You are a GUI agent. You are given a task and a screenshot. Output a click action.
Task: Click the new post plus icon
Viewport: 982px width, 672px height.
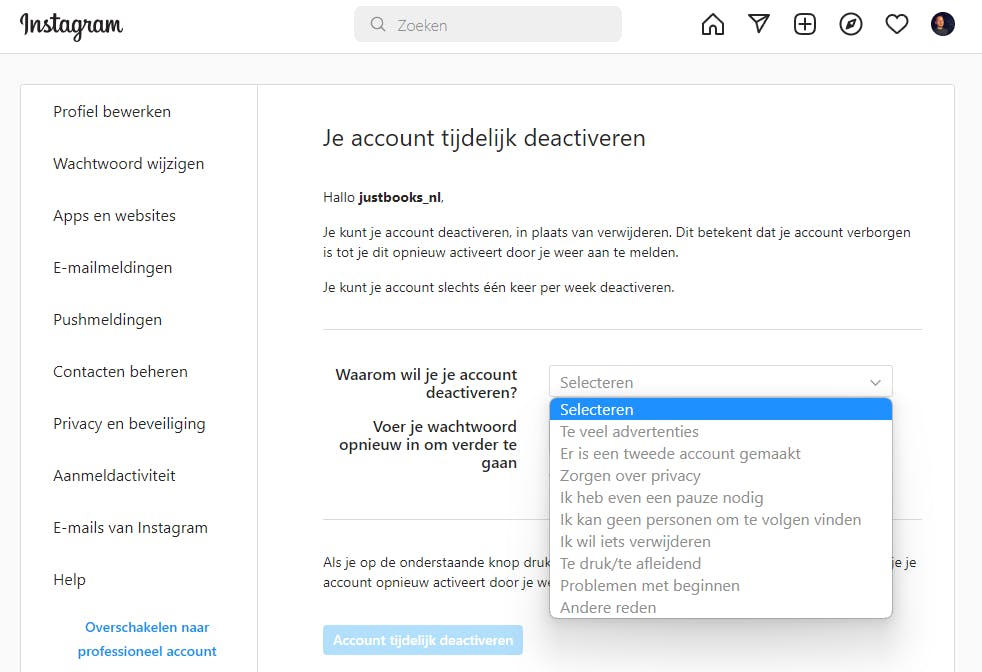click(x=805, y=25)
